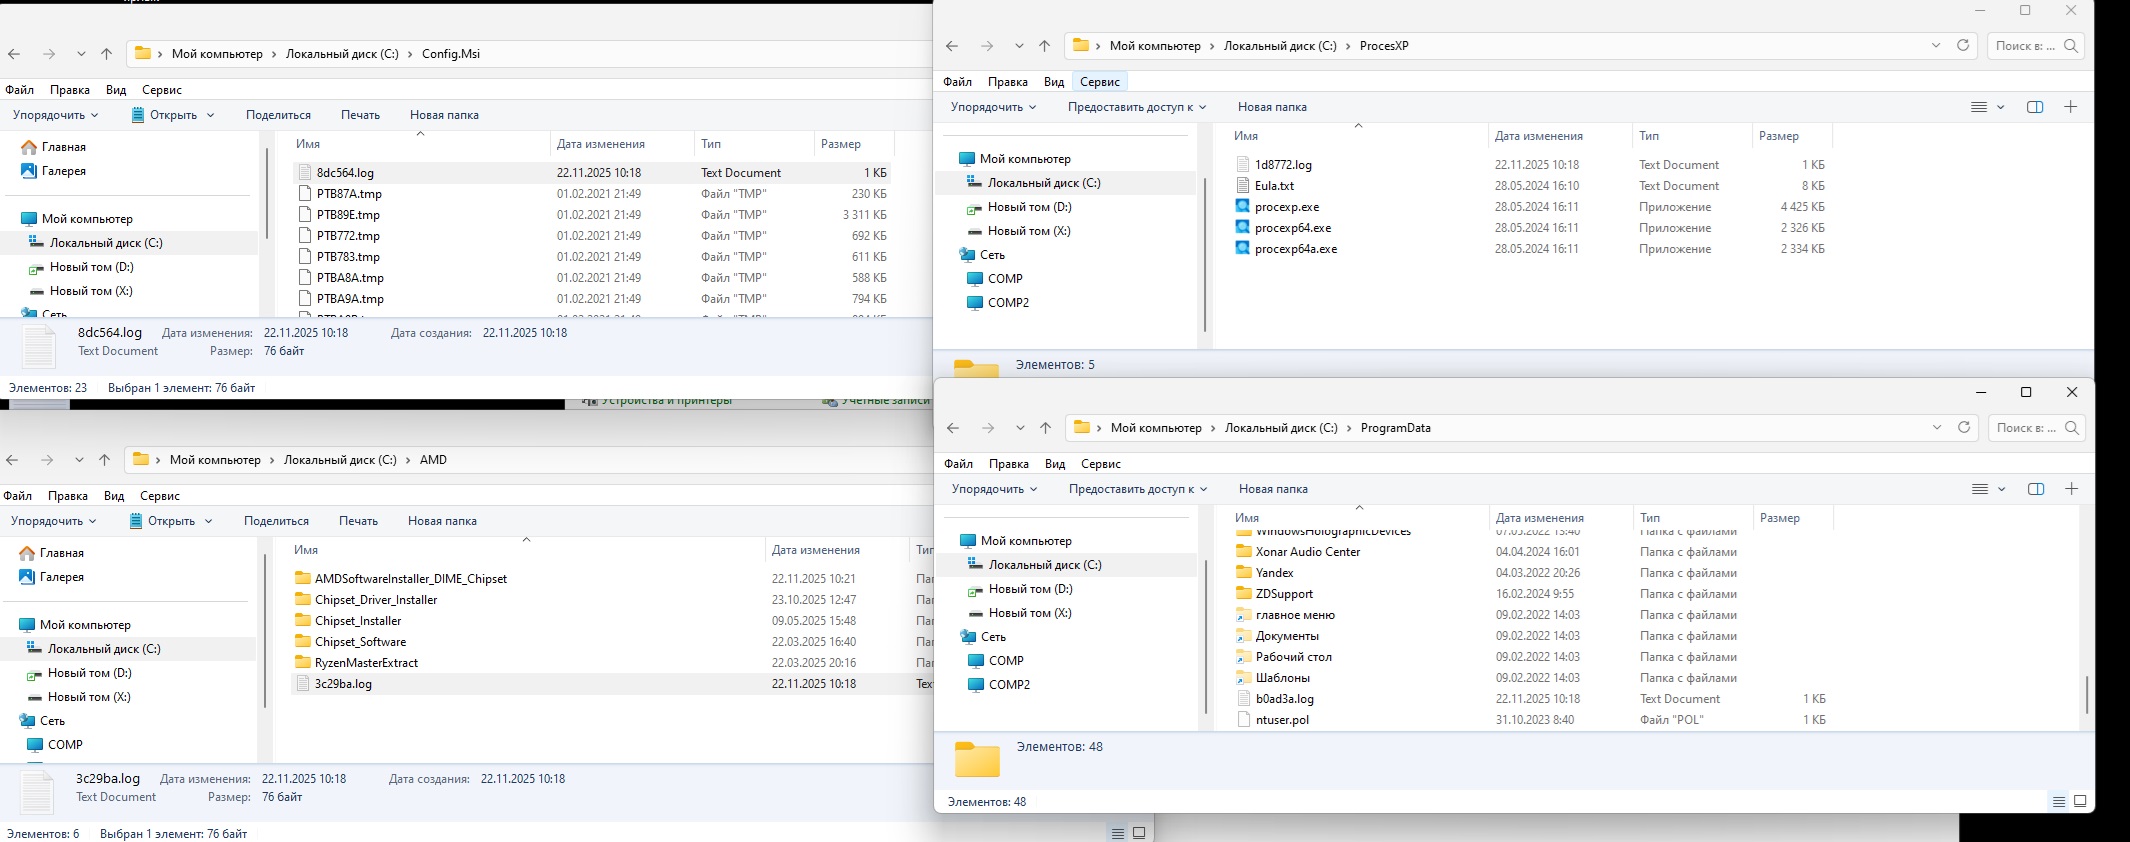Click plus icon in ProcesXP toolbar

(x=2070, y=107)
